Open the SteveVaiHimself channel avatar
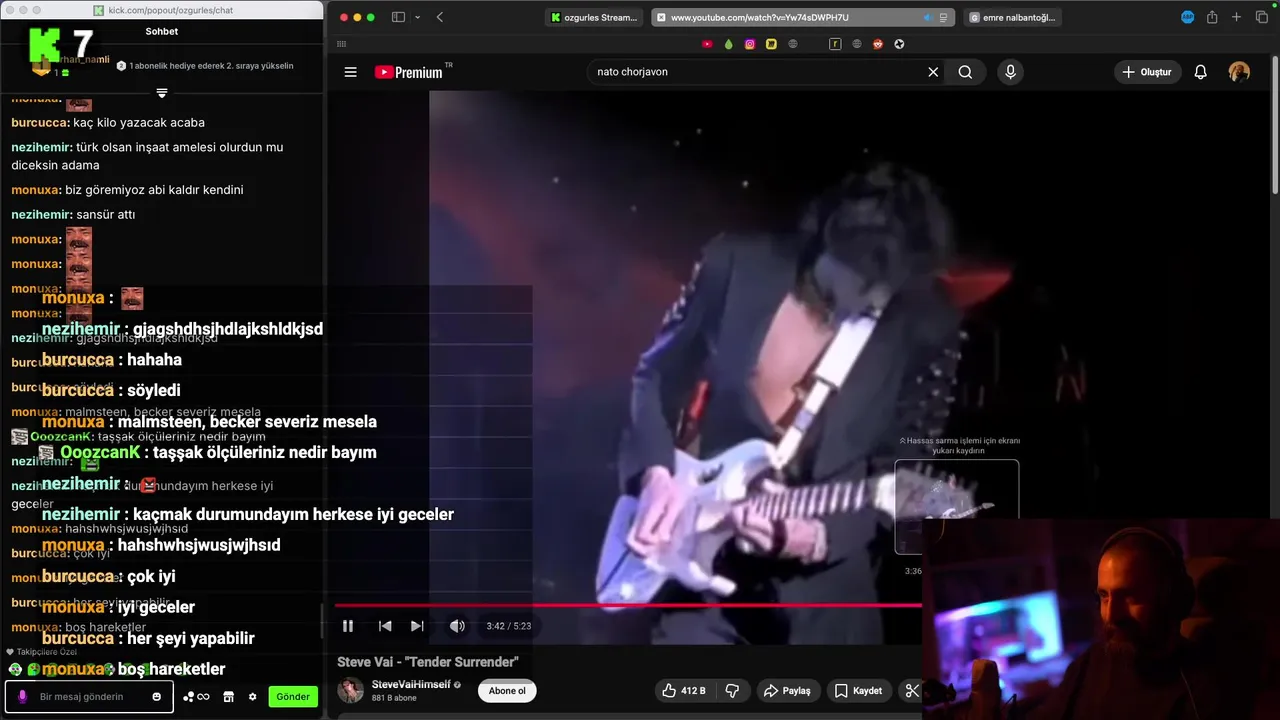 (x=350, y=690)
